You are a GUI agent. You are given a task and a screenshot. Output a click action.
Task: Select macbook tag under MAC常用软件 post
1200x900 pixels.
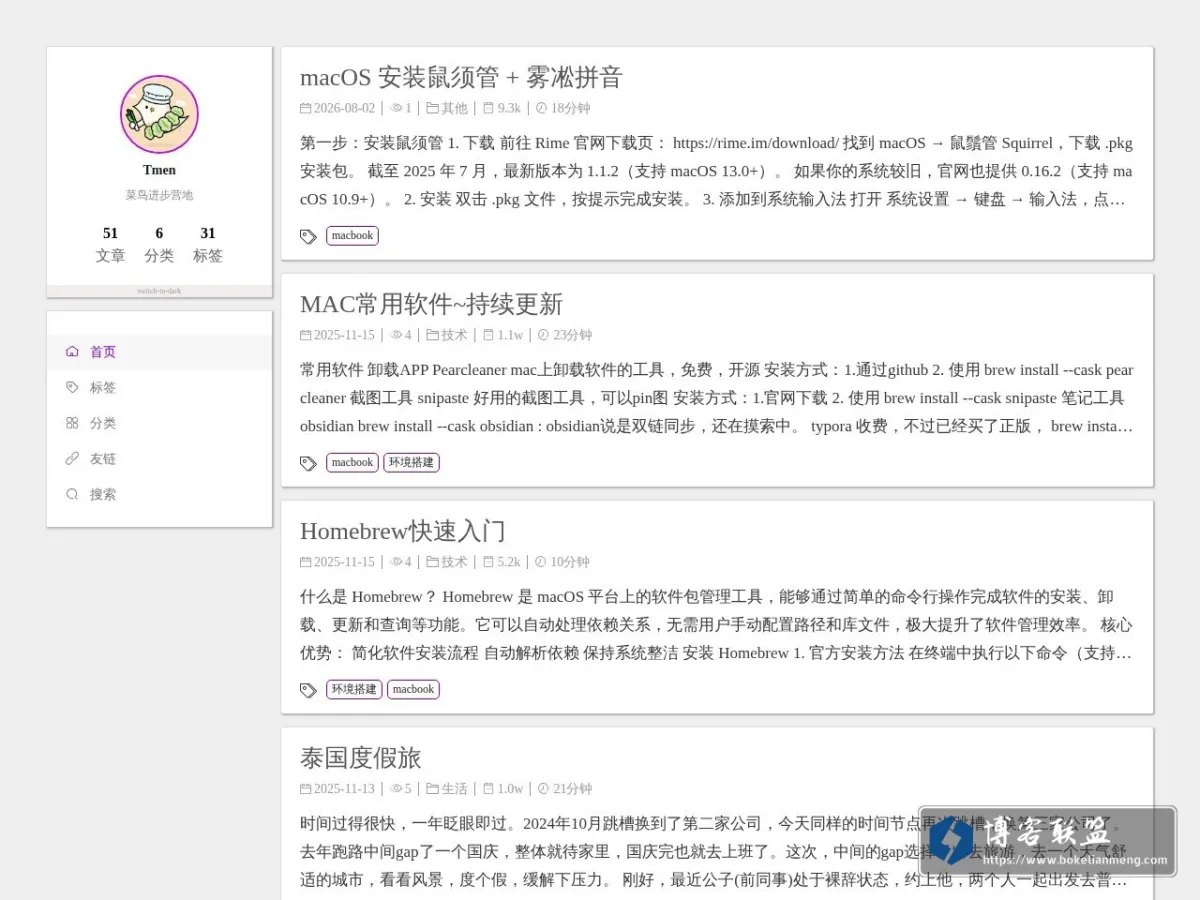(x=352, y=463)
